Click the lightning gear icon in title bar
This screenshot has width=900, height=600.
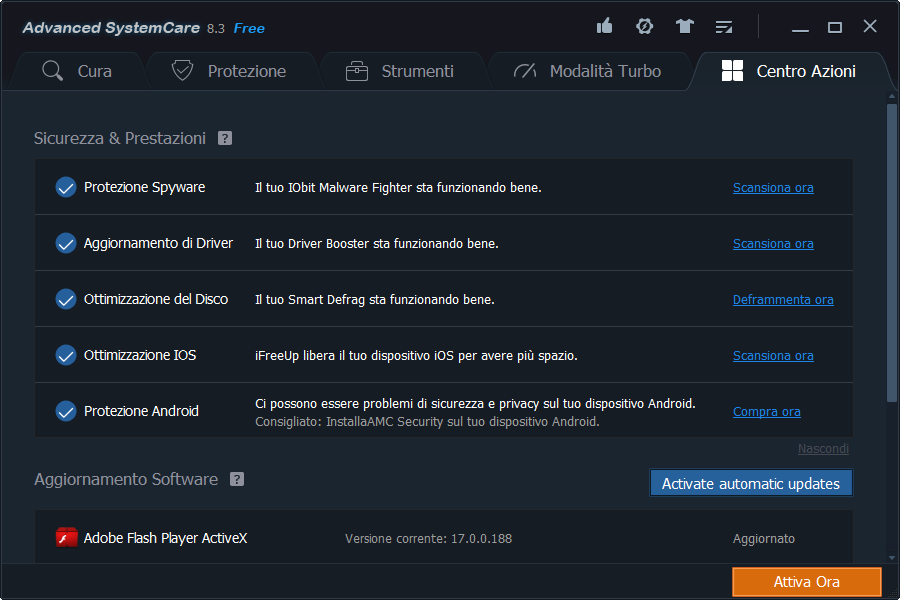(x=645, y=27)
